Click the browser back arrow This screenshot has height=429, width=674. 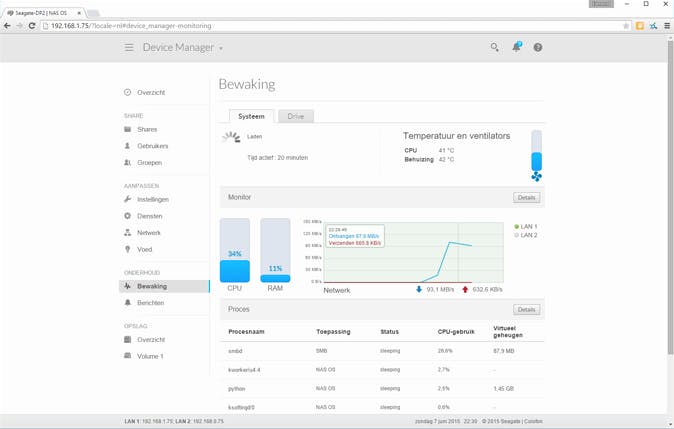(7, 26)
